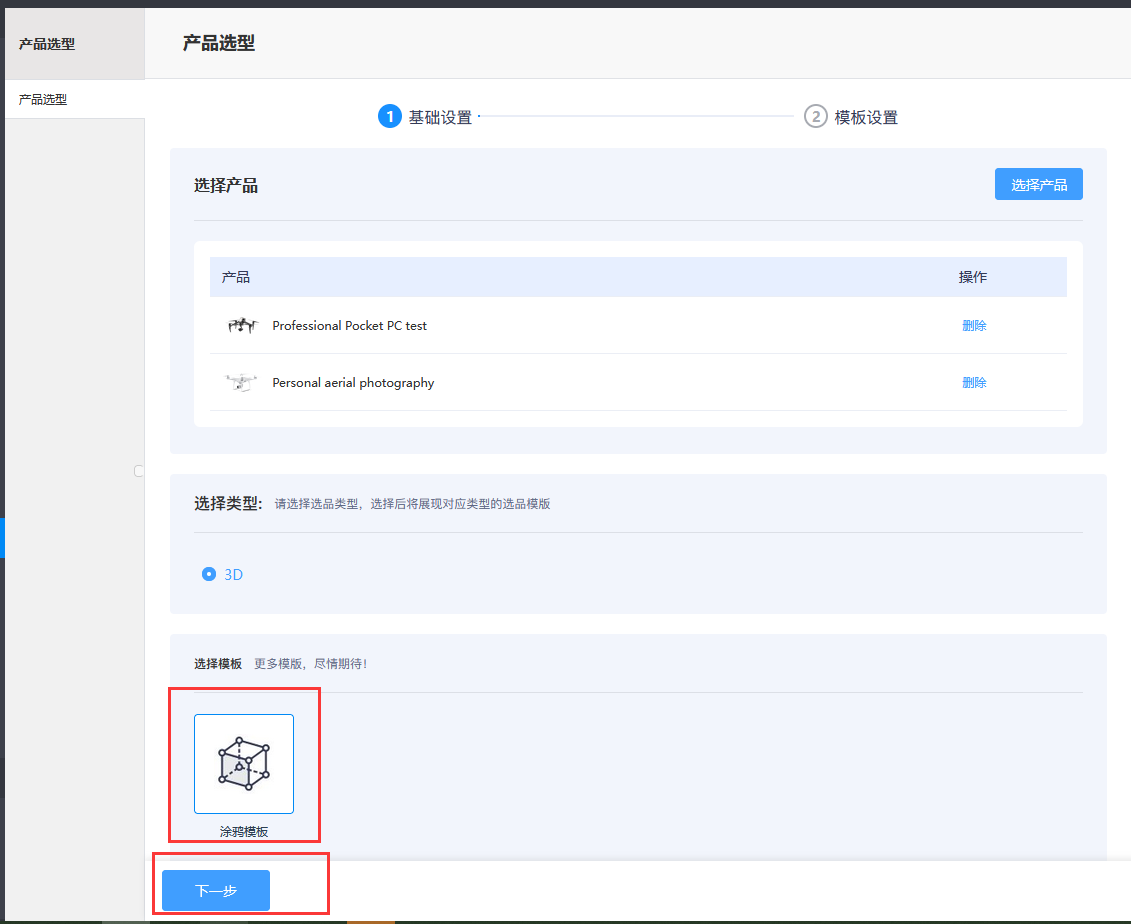This screenshot has height=924, width=1131.
Task: Click the 选择产品 blue button
Action: point(1038,183)
